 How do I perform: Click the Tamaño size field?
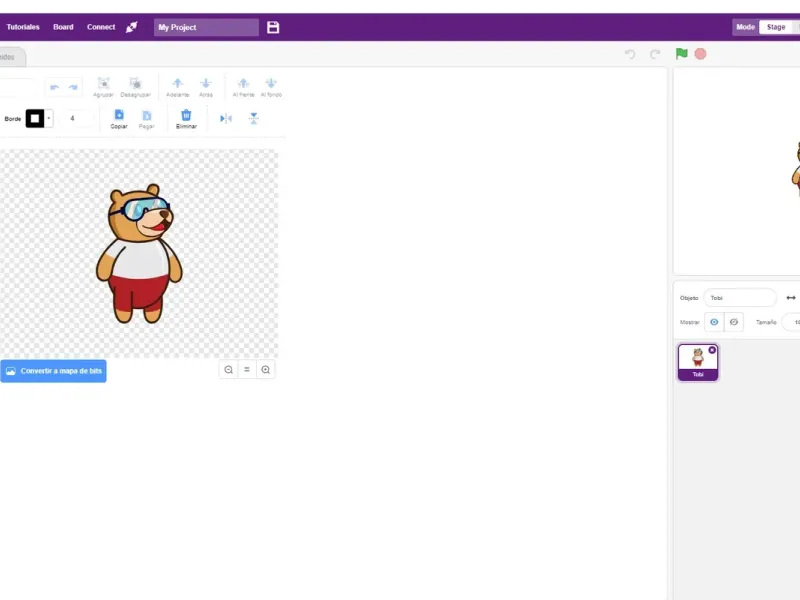(x=791, y=322)
